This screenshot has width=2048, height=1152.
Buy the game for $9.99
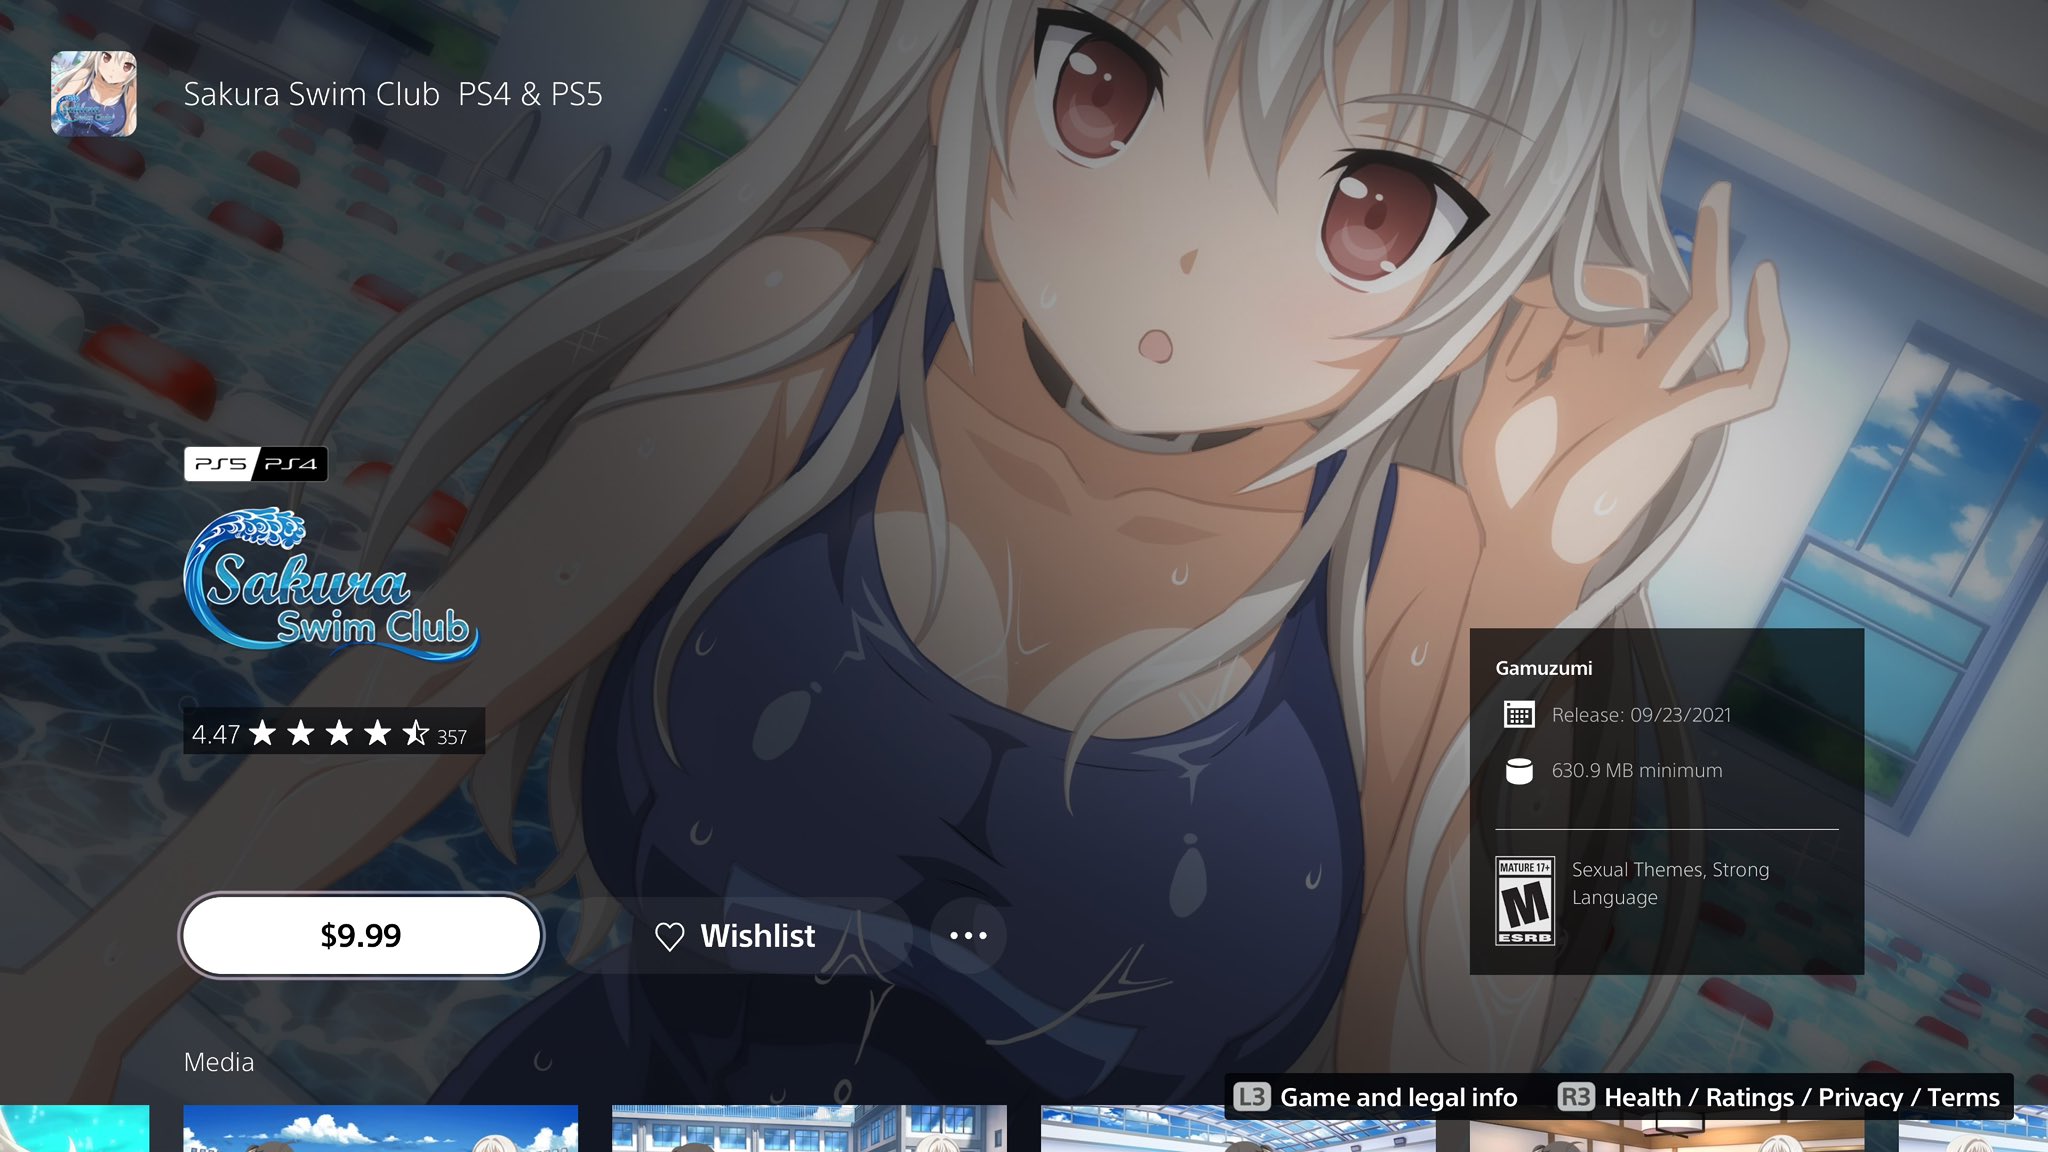[361, 935]
